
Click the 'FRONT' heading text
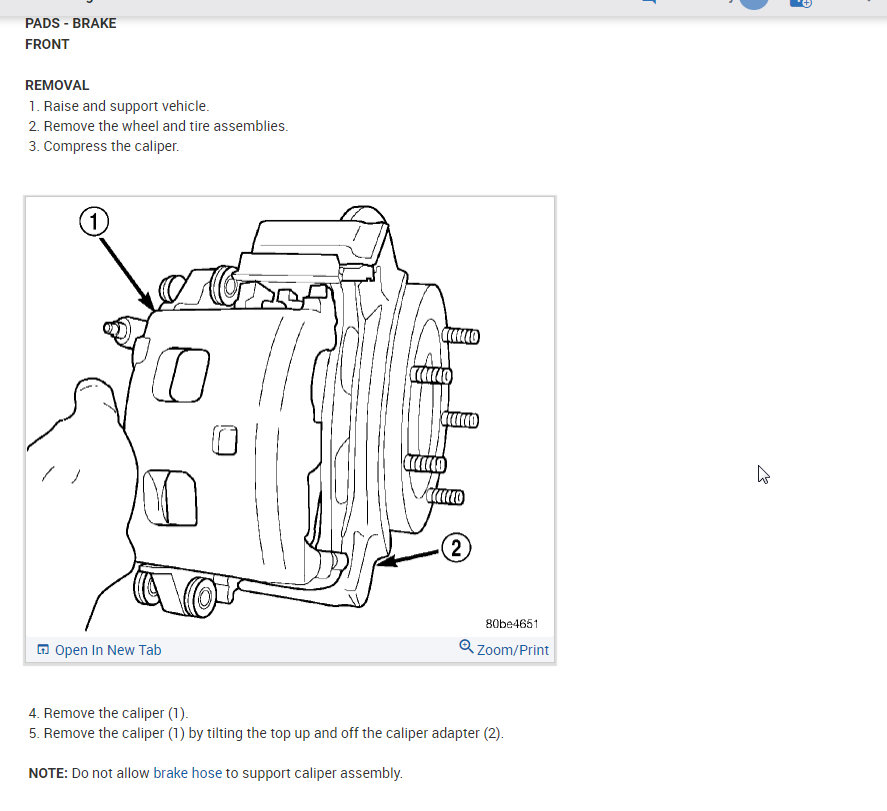pyautogui.click(x=47, y=44)
